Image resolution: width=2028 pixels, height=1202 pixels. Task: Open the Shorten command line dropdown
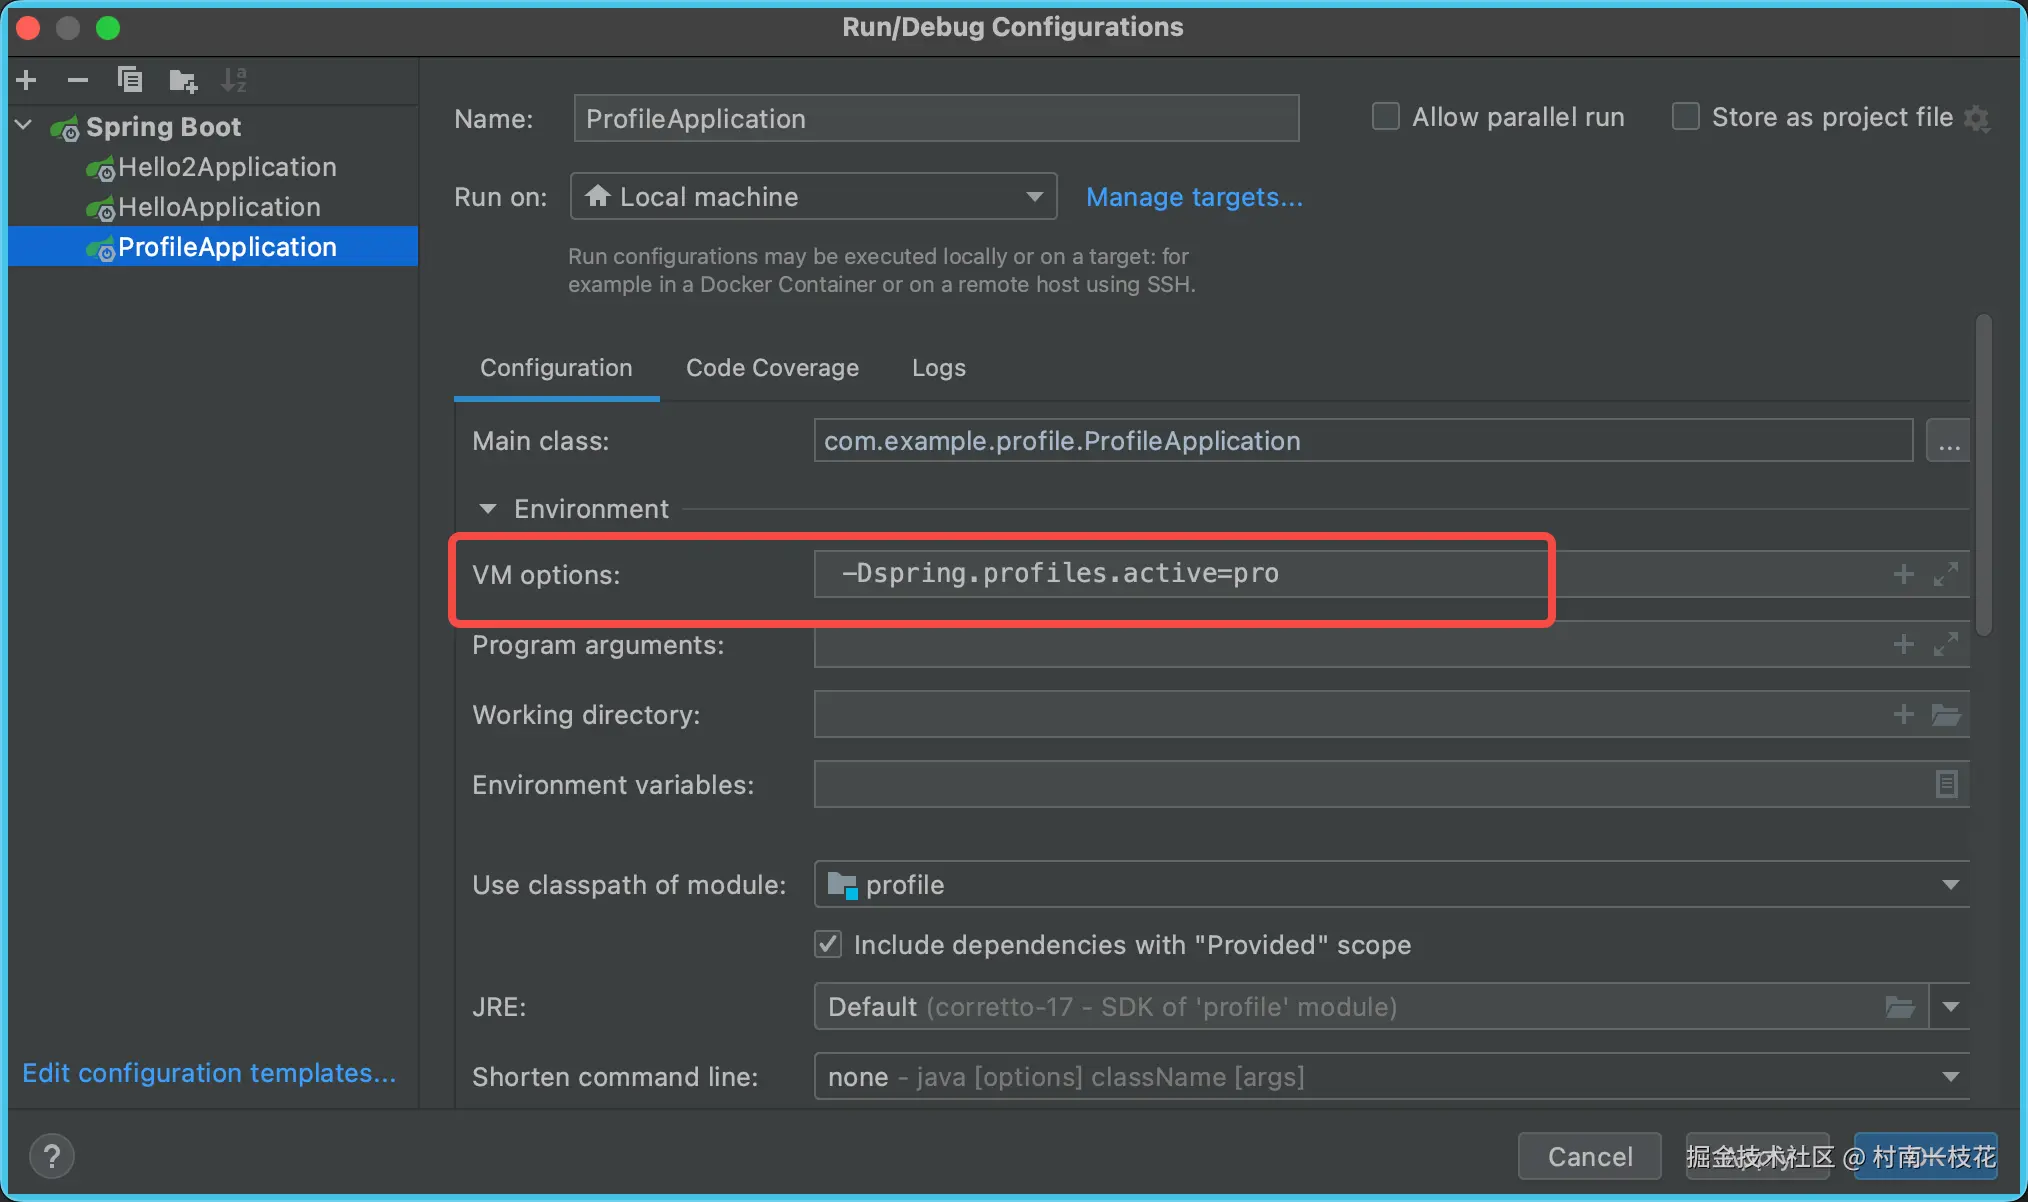[x=1391, y=1077]
